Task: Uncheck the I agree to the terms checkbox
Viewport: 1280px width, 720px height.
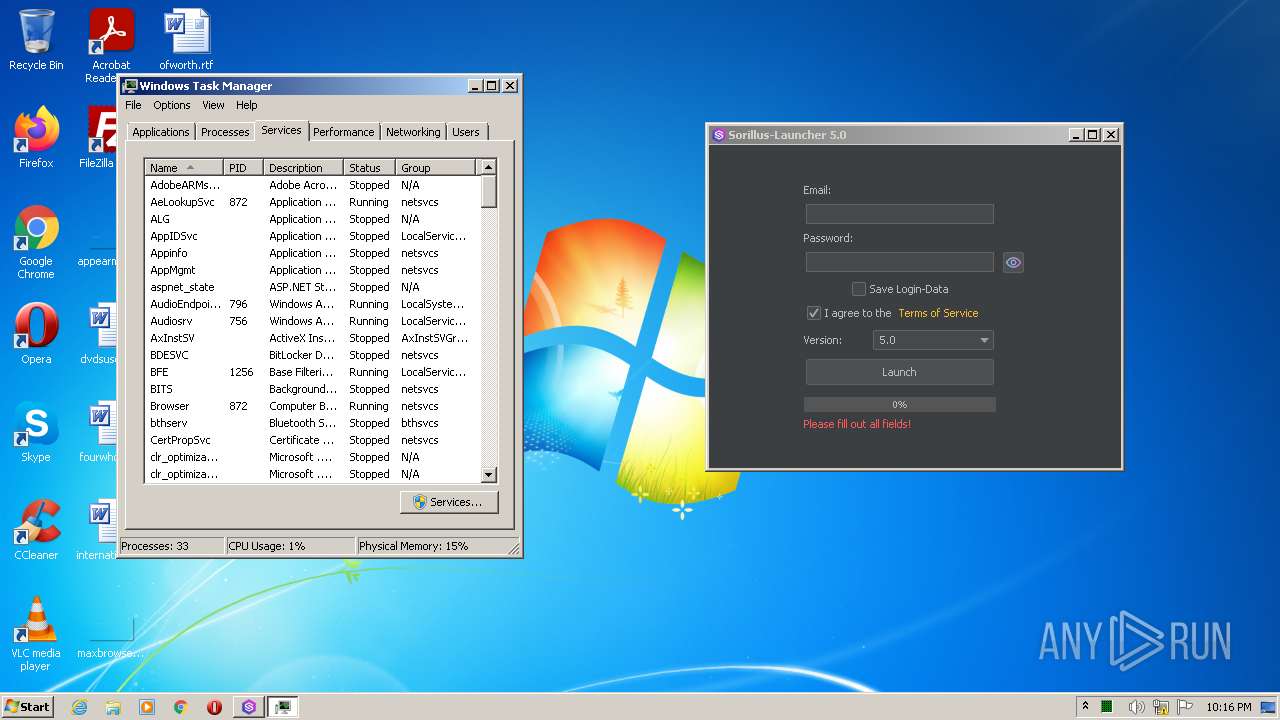Action: (x=813, y=313)
